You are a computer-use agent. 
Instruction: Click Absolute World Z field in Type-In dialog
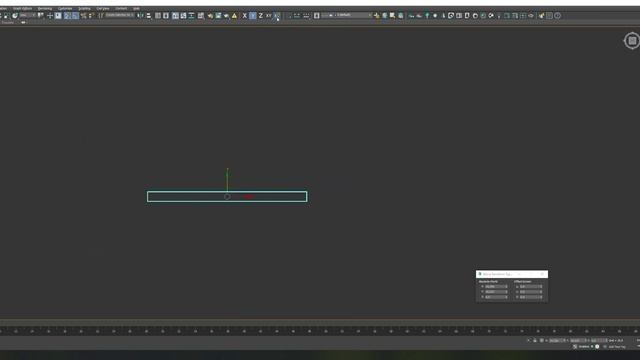(x=496, y=297)
